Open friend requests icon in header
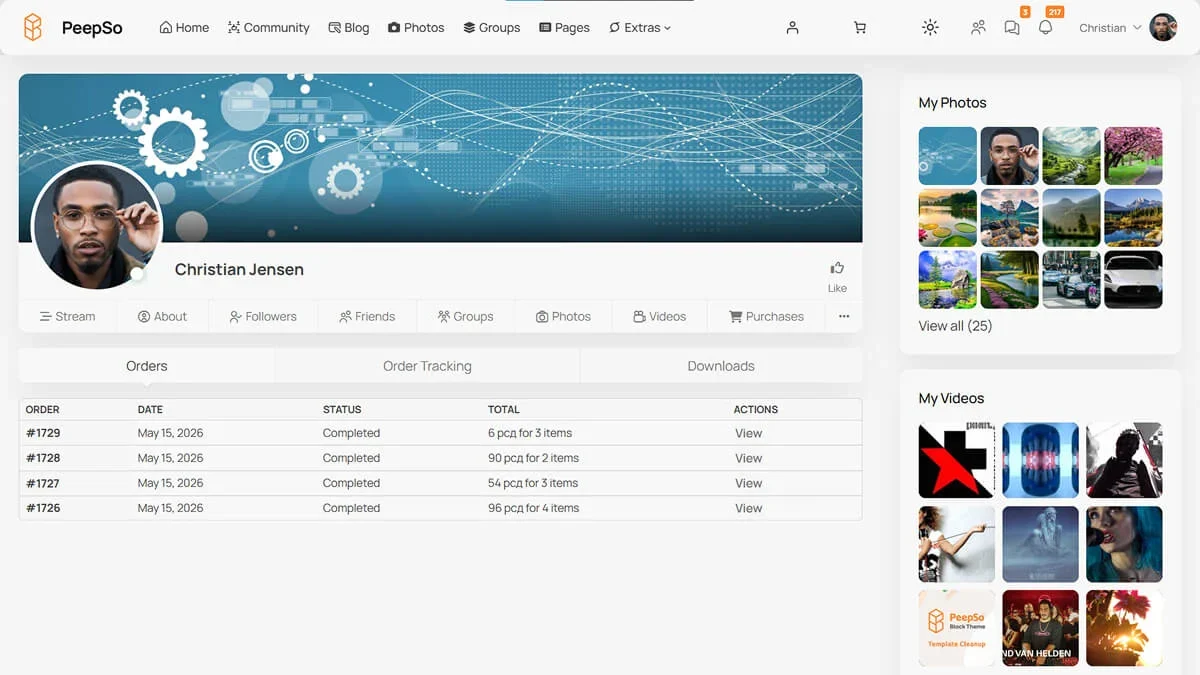Image resolution: width=1200 pixels, height=675 pixels. point(978,28)
